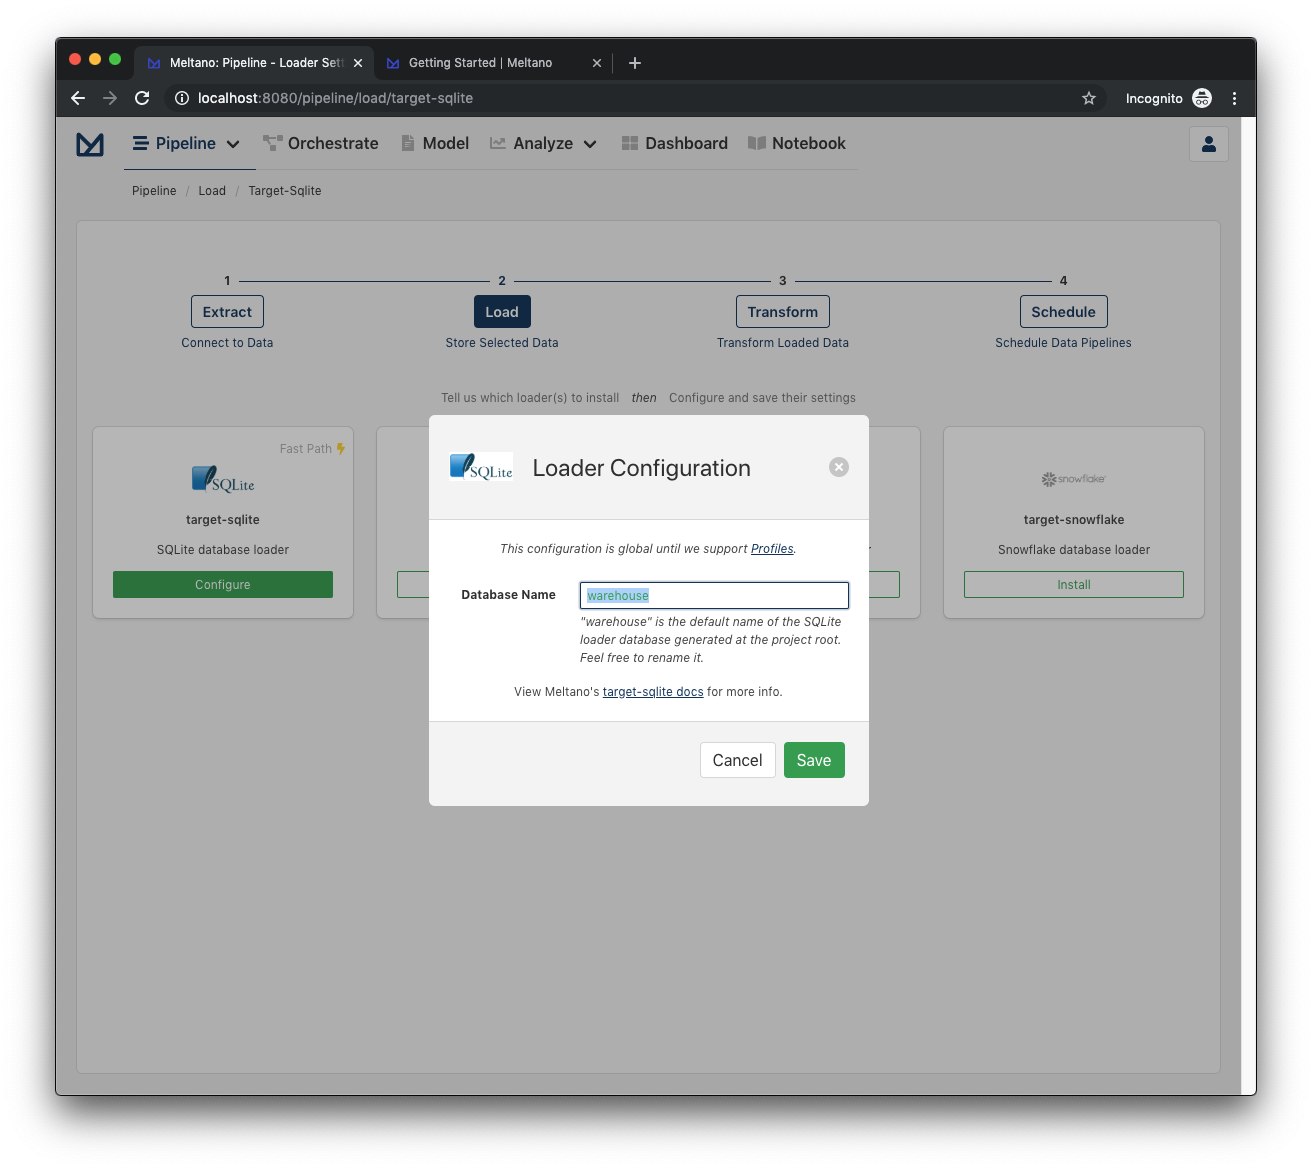The height and width of the screenshot is (1169, 1312).
Task: Click the user profile icon button
Action: 1209,144
